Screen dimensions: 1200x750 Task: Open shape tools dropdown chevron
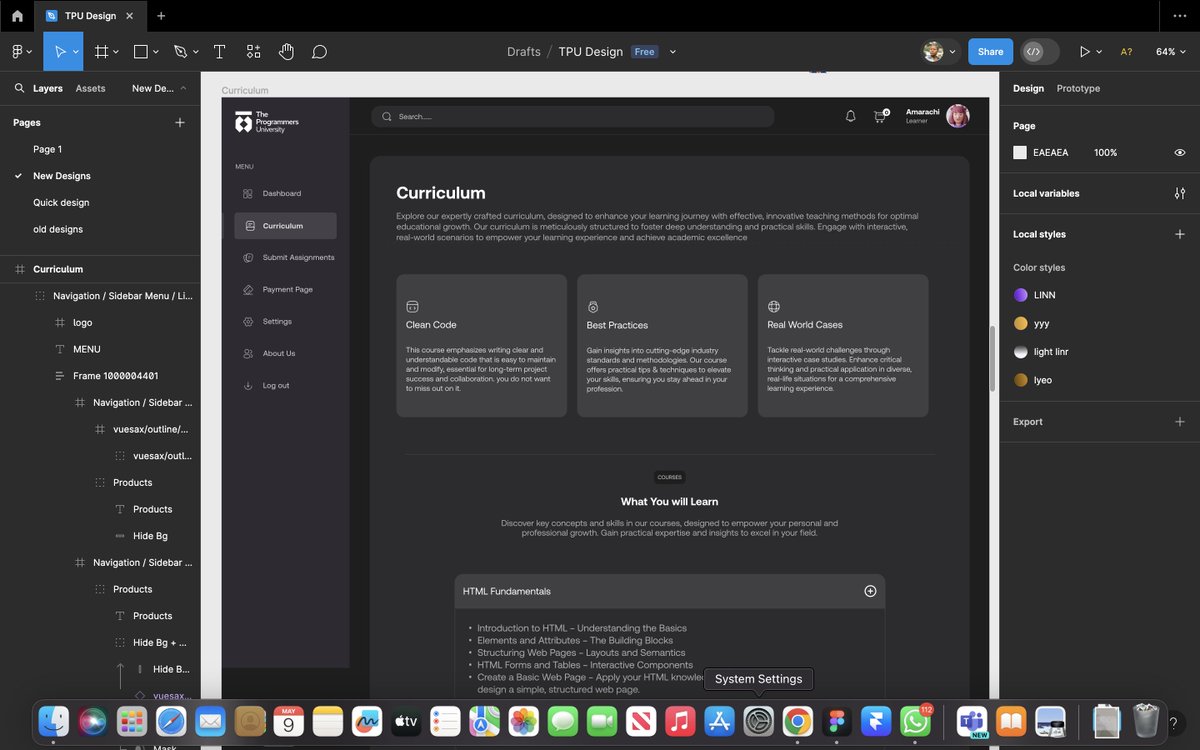[157, 52]
